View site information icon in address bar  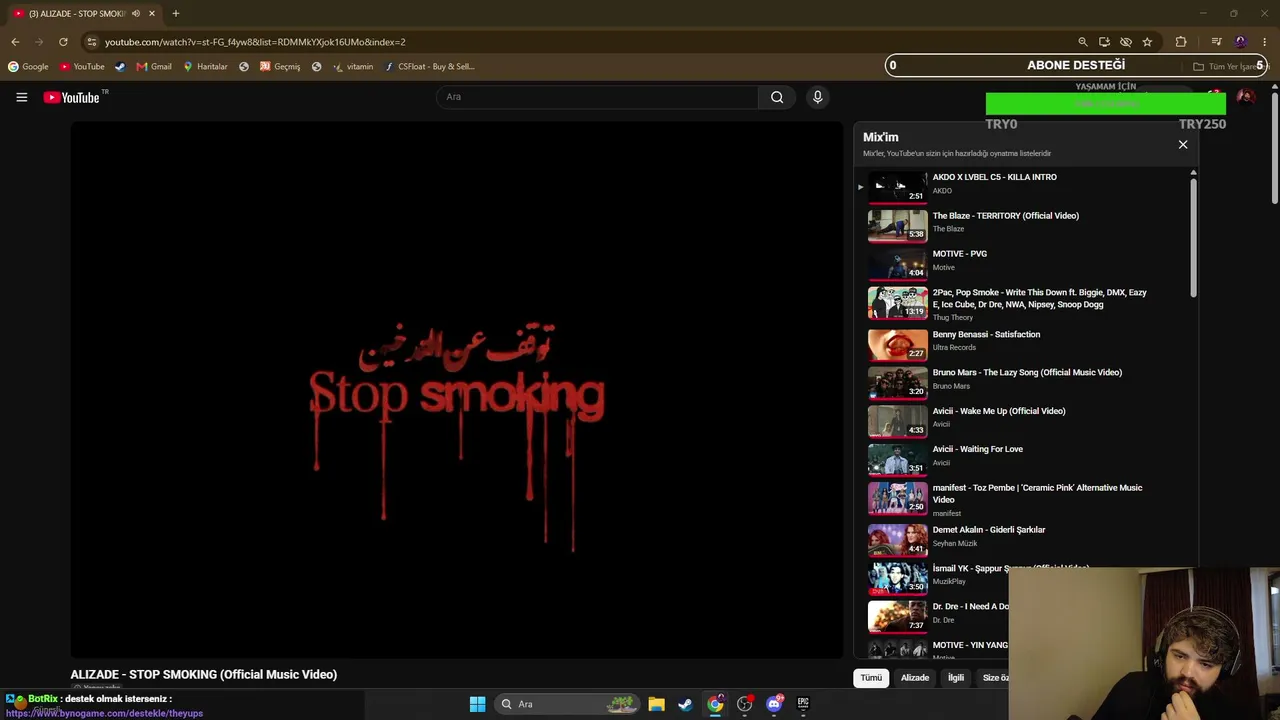91,42
